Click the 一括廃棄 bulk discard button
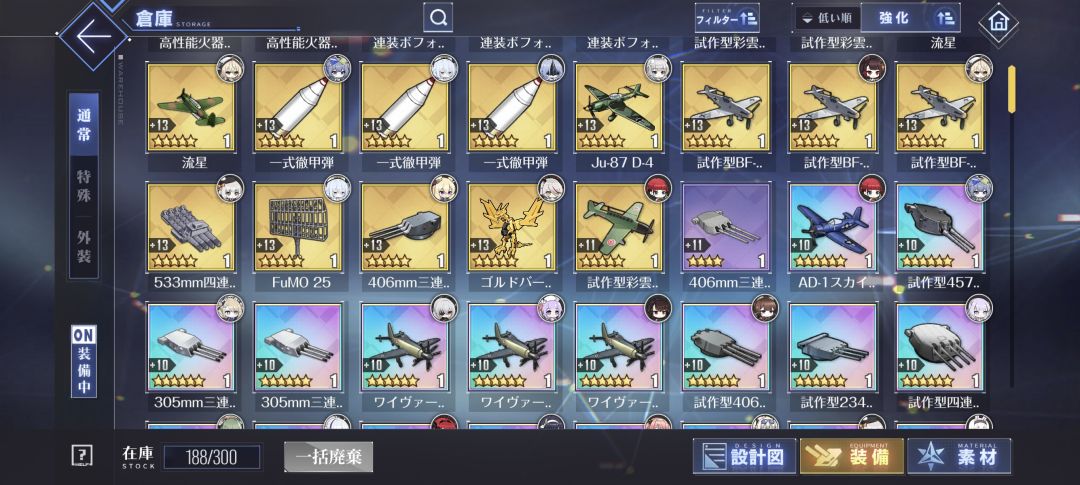 coord(329,457)
